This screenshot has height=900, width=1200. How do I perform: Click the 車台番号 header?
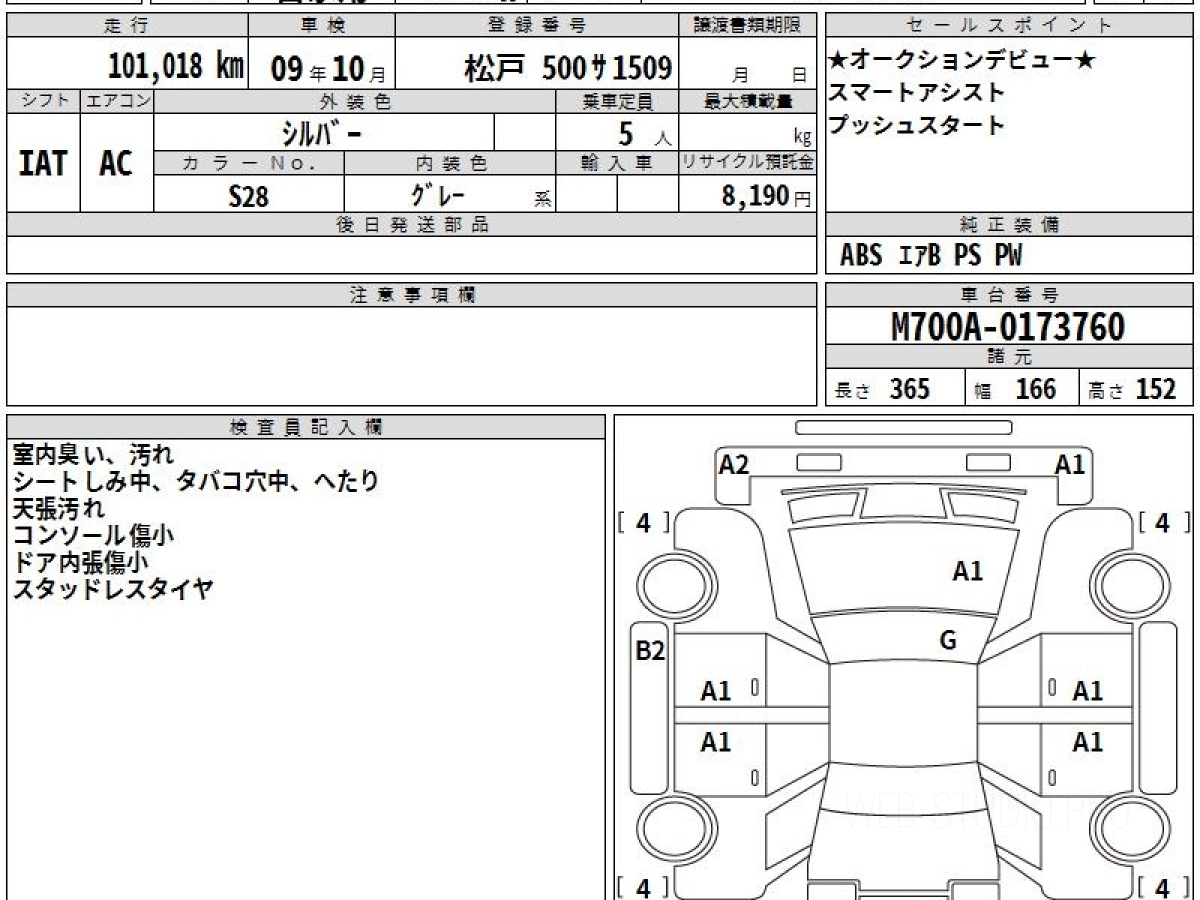coord(1009,295)
